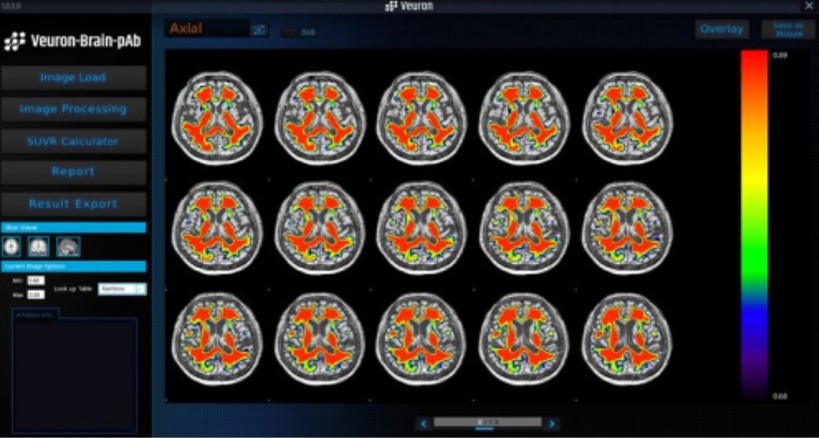Toggle the Overlay display
Screen dimensions: 819x438
(x=721, y=29)
